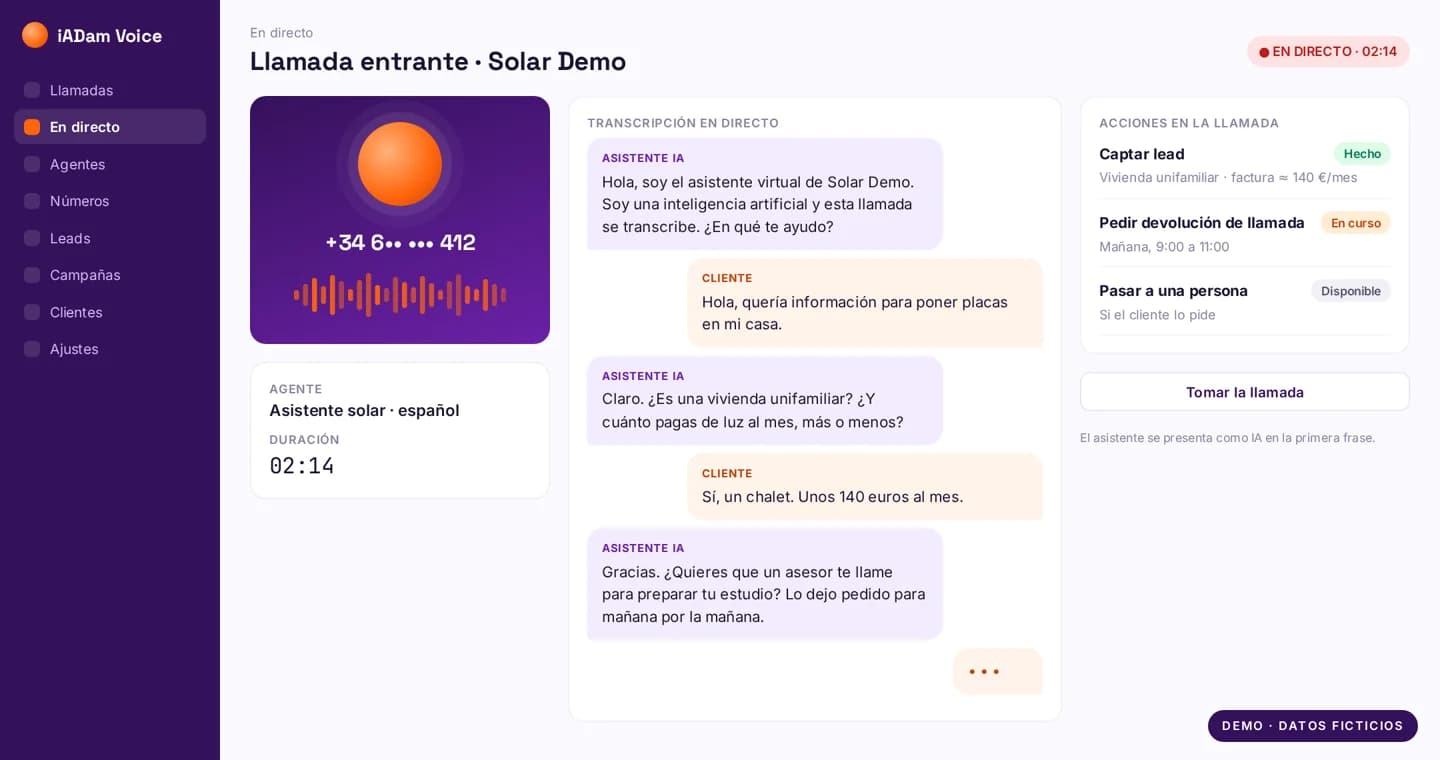This screenshot has width=1440, height=760.
Task: Click the Mañana, 9:00 a 11:00 detail
Action: [x=1164, y=247]
